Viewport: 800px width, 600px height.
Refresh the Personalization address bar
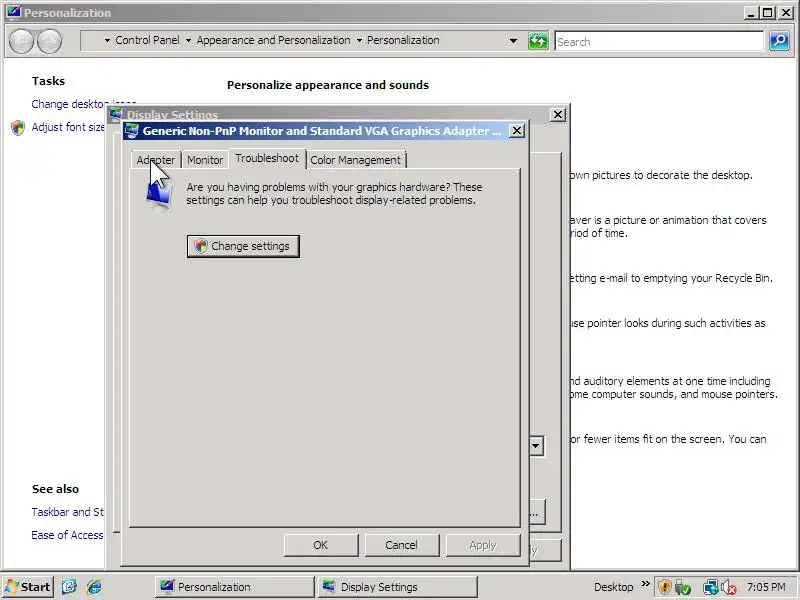538,41
